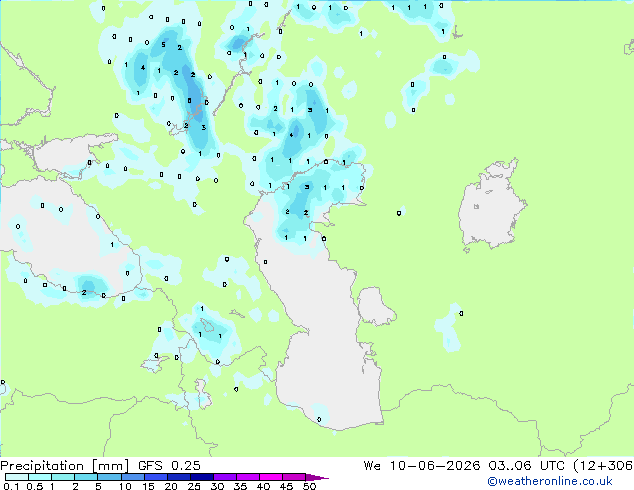Viewport: 634px width, 490px height.
Task: Select the 0.5 mm legend color box
Action: 40,477
